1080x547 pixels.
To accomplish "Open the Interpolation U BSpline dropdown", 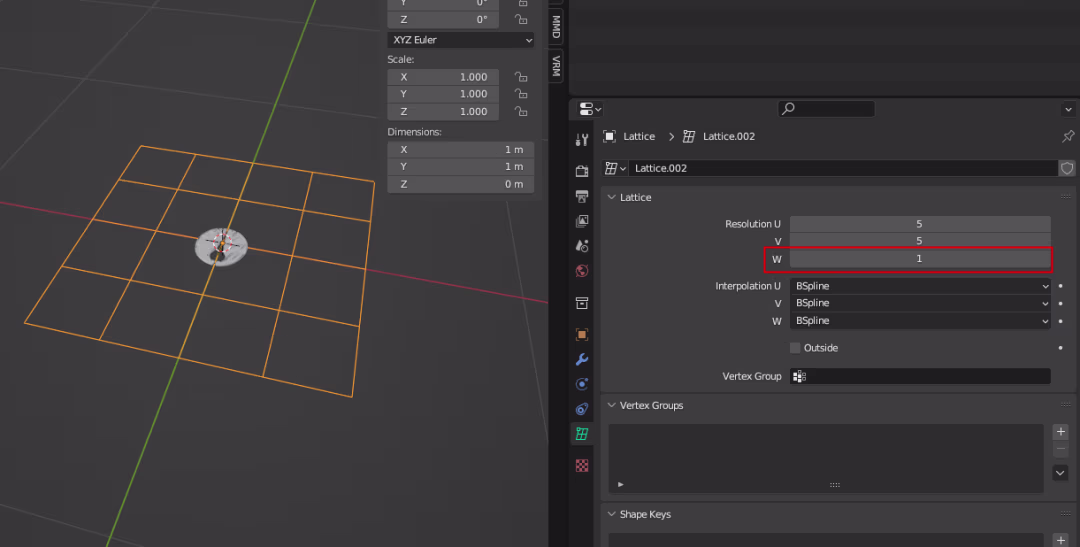I will pyautogui.click(x=920, y=286).
